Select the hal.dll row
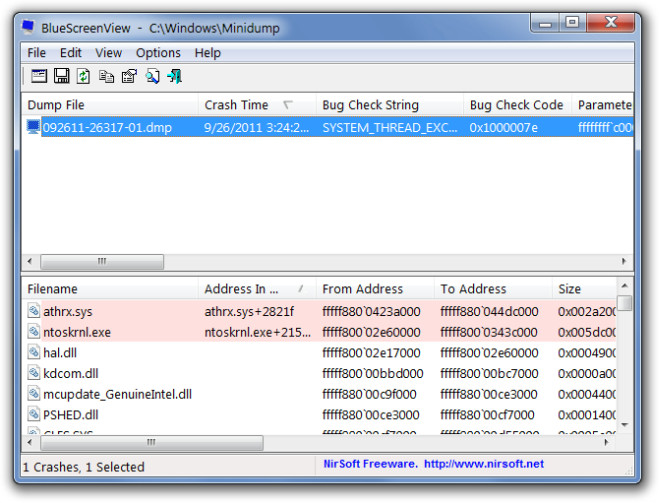This screenshot has width=660, height=503. click(x=319, y=352)
